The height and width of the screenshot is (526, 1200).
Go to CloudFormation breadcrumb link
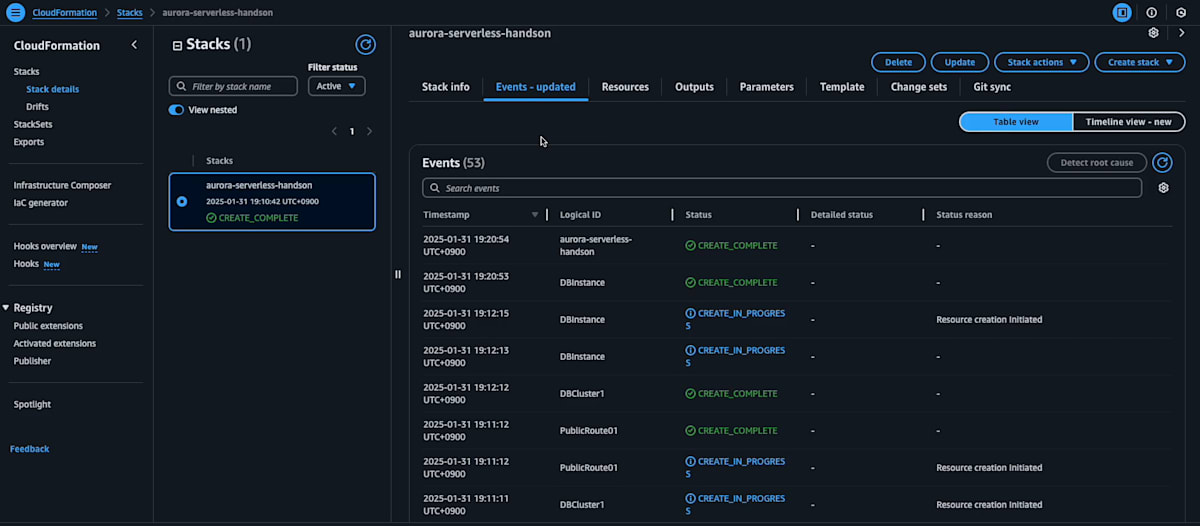[x=65, y=13]
